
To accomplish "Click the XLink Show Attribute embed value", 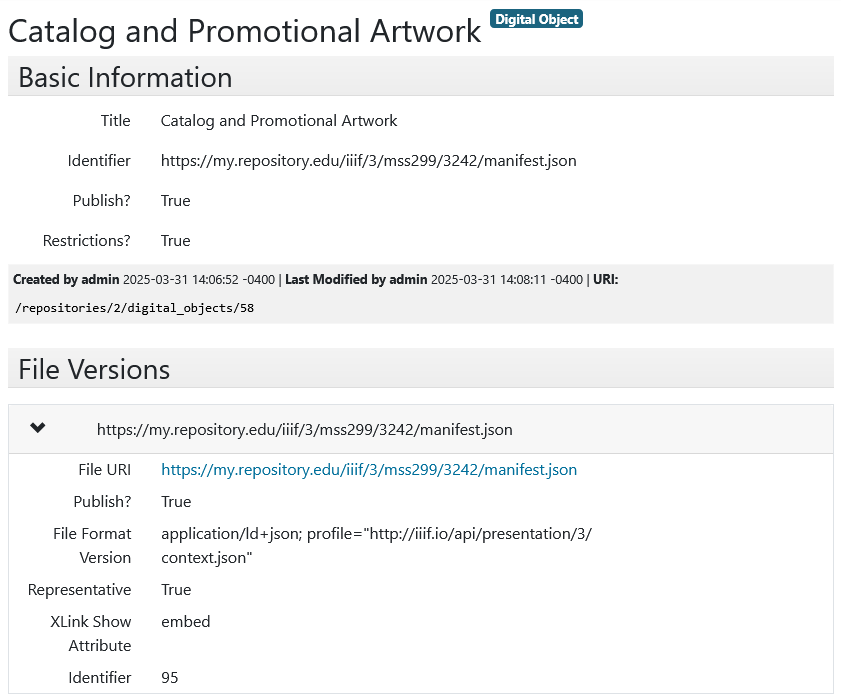I will pos(185,621).
